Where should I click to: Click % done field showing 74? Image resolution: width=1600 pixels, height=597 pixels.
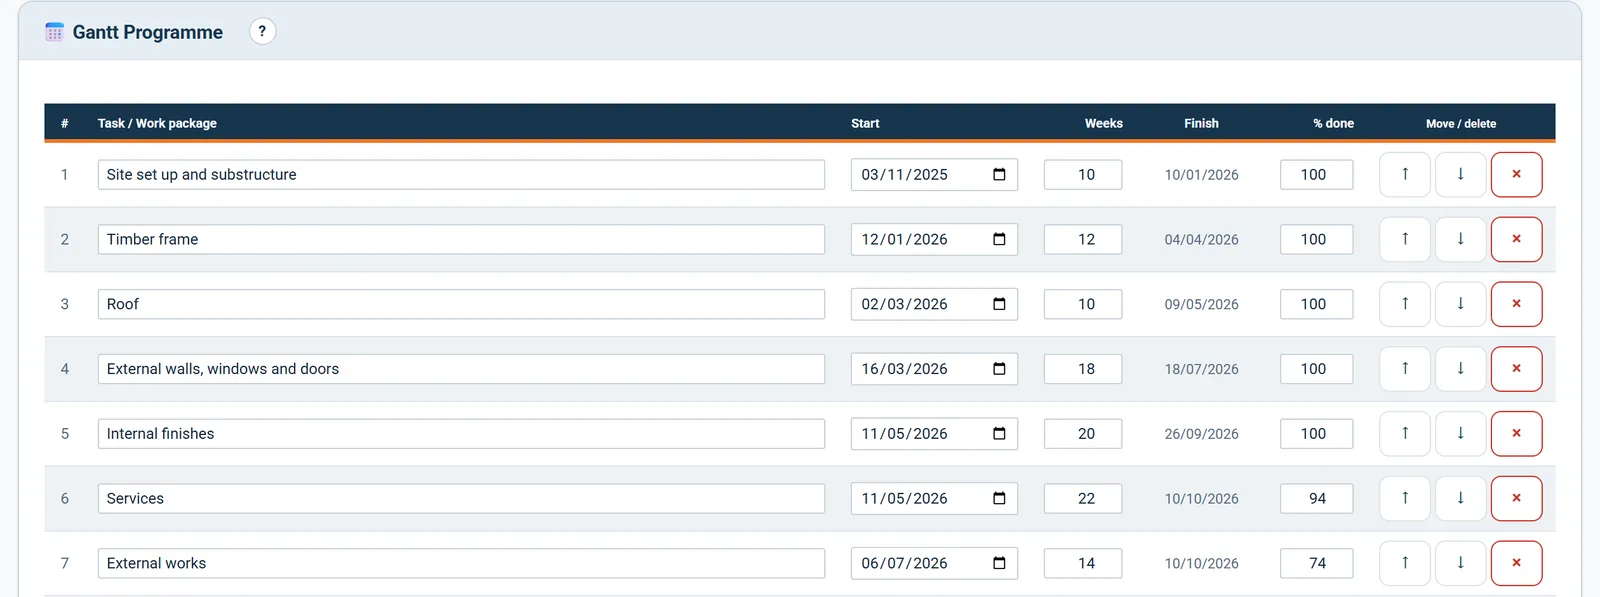1316,563
